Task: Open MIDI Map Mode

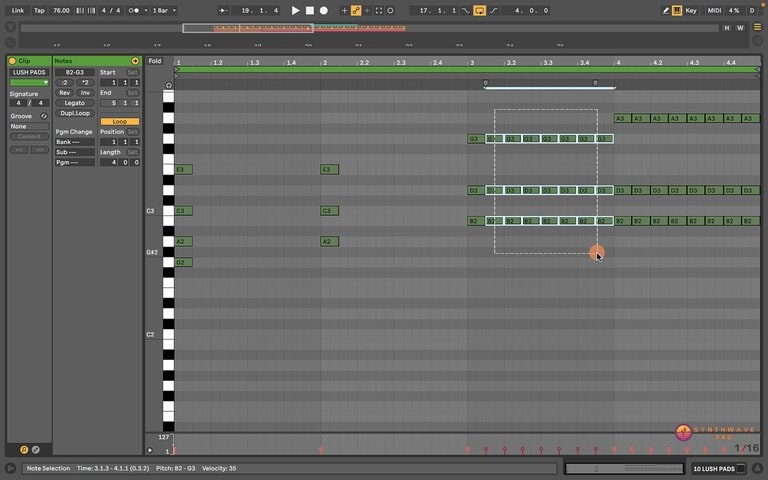Action: coord(714,10)
